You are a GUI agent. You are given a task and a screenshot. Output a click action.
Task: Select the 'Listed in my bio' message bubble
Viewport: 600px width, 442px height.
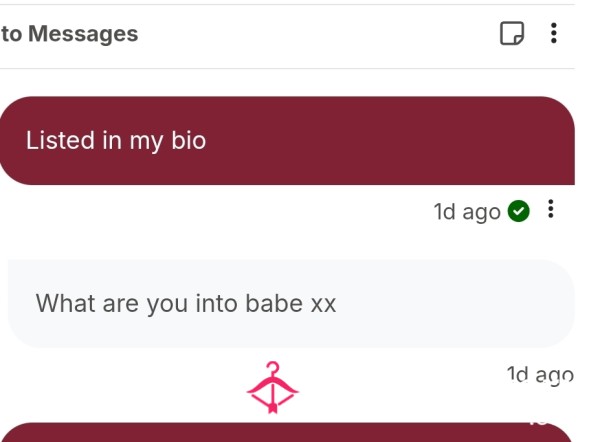click(x=287, y=140)
